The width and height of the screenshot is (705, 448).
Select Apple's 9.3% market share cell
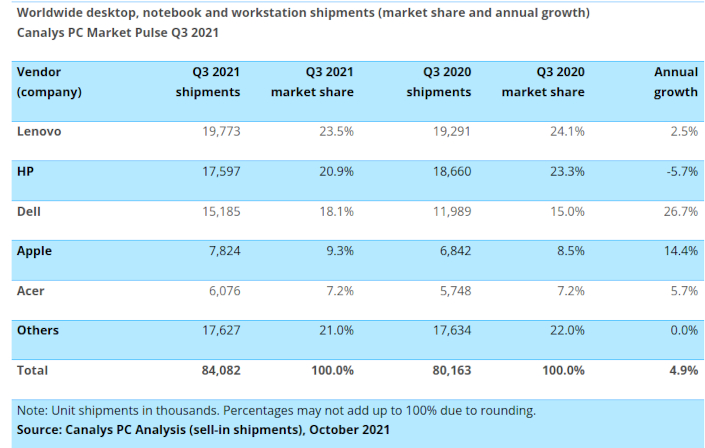[x=339, y=251]
